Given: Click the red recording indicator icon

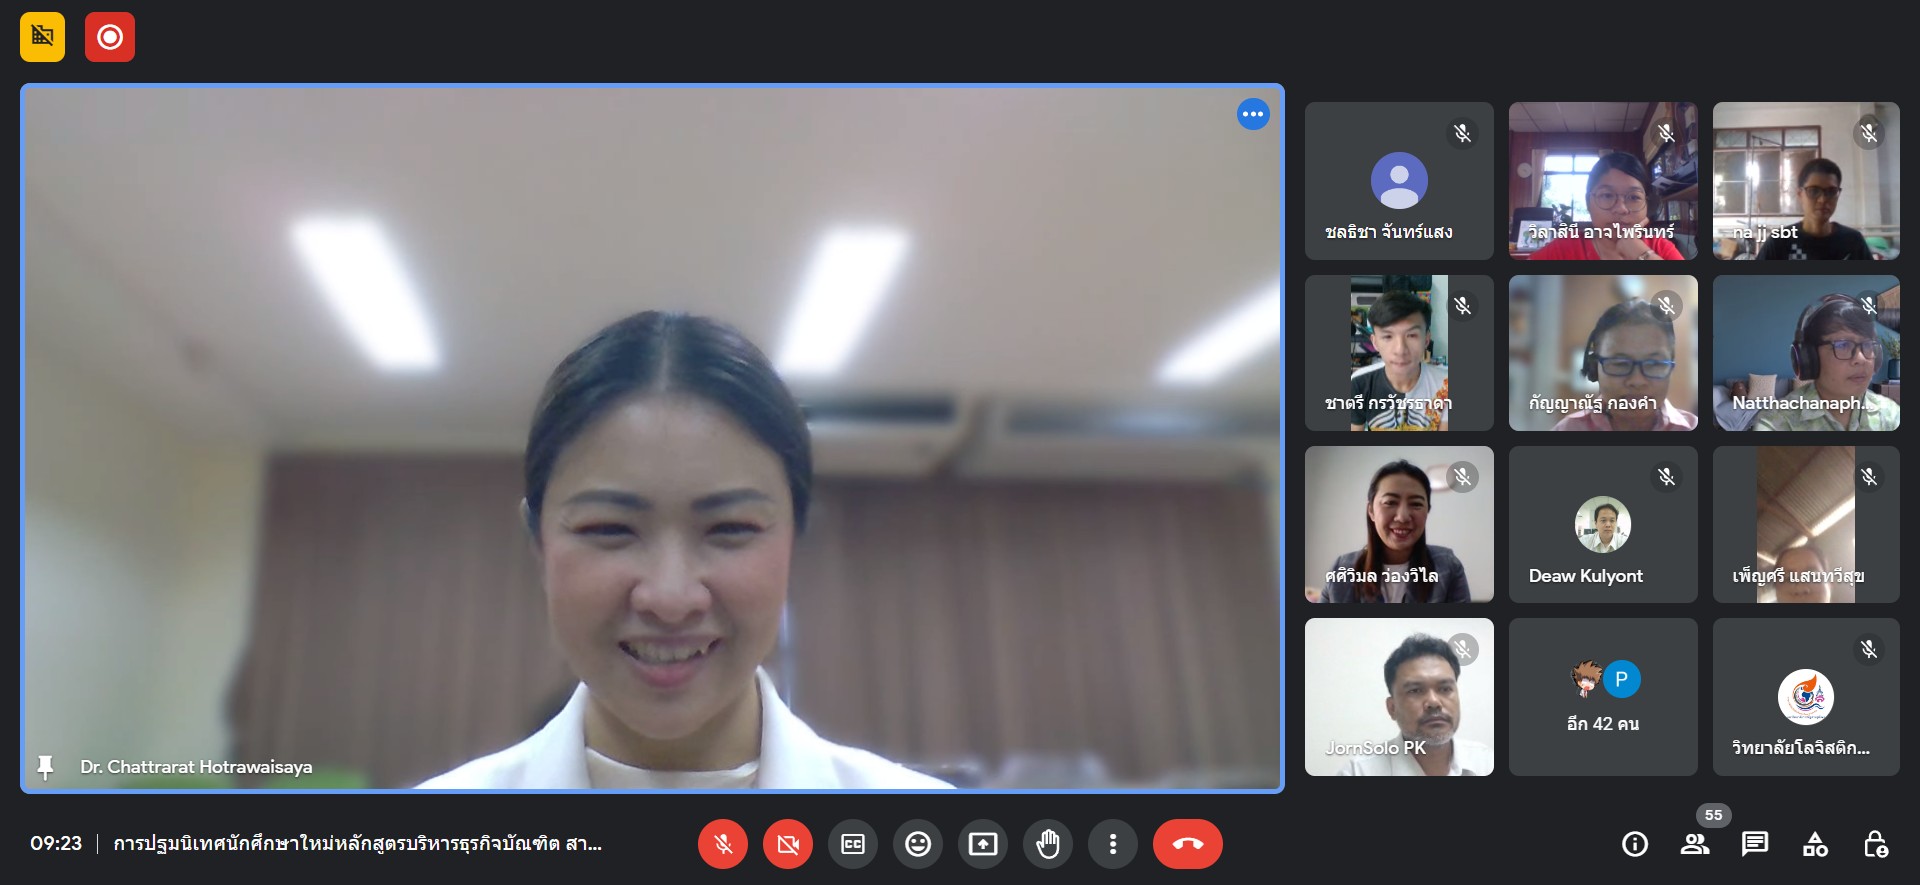Looking at the screenshot, I should tap(110, 37).
